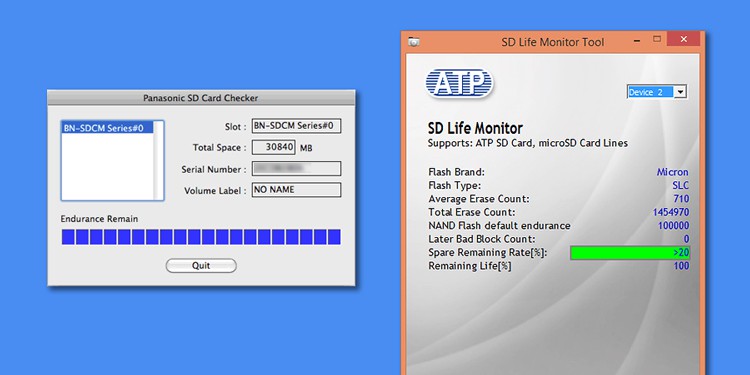750x375 pixels.
Task: Click the Later Bad Block Count value 0
Action: [686, 239]
